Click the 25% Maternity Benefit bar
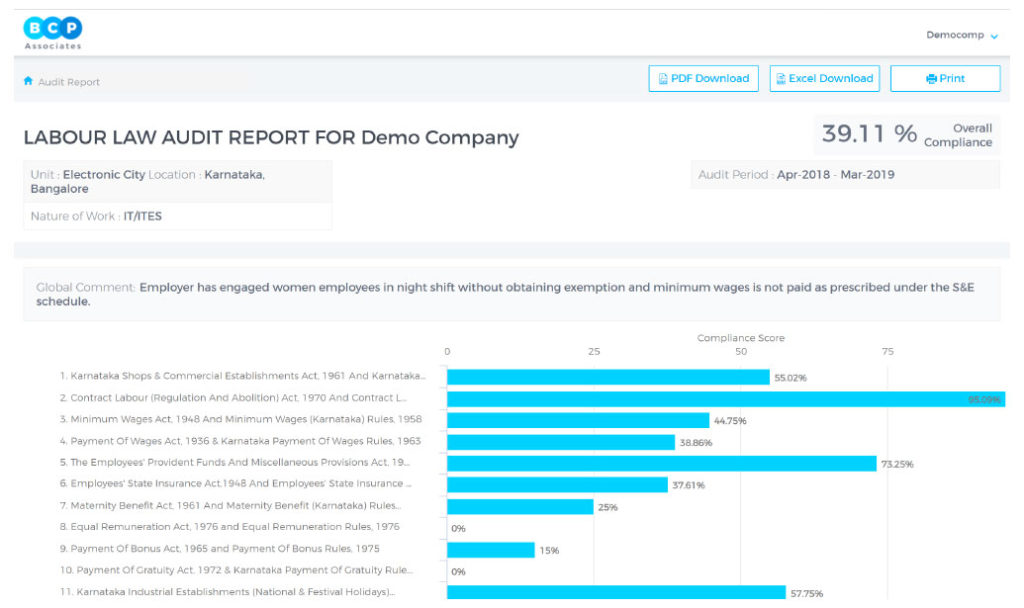Screen dimensions: 1024x608 coord(520,507)
